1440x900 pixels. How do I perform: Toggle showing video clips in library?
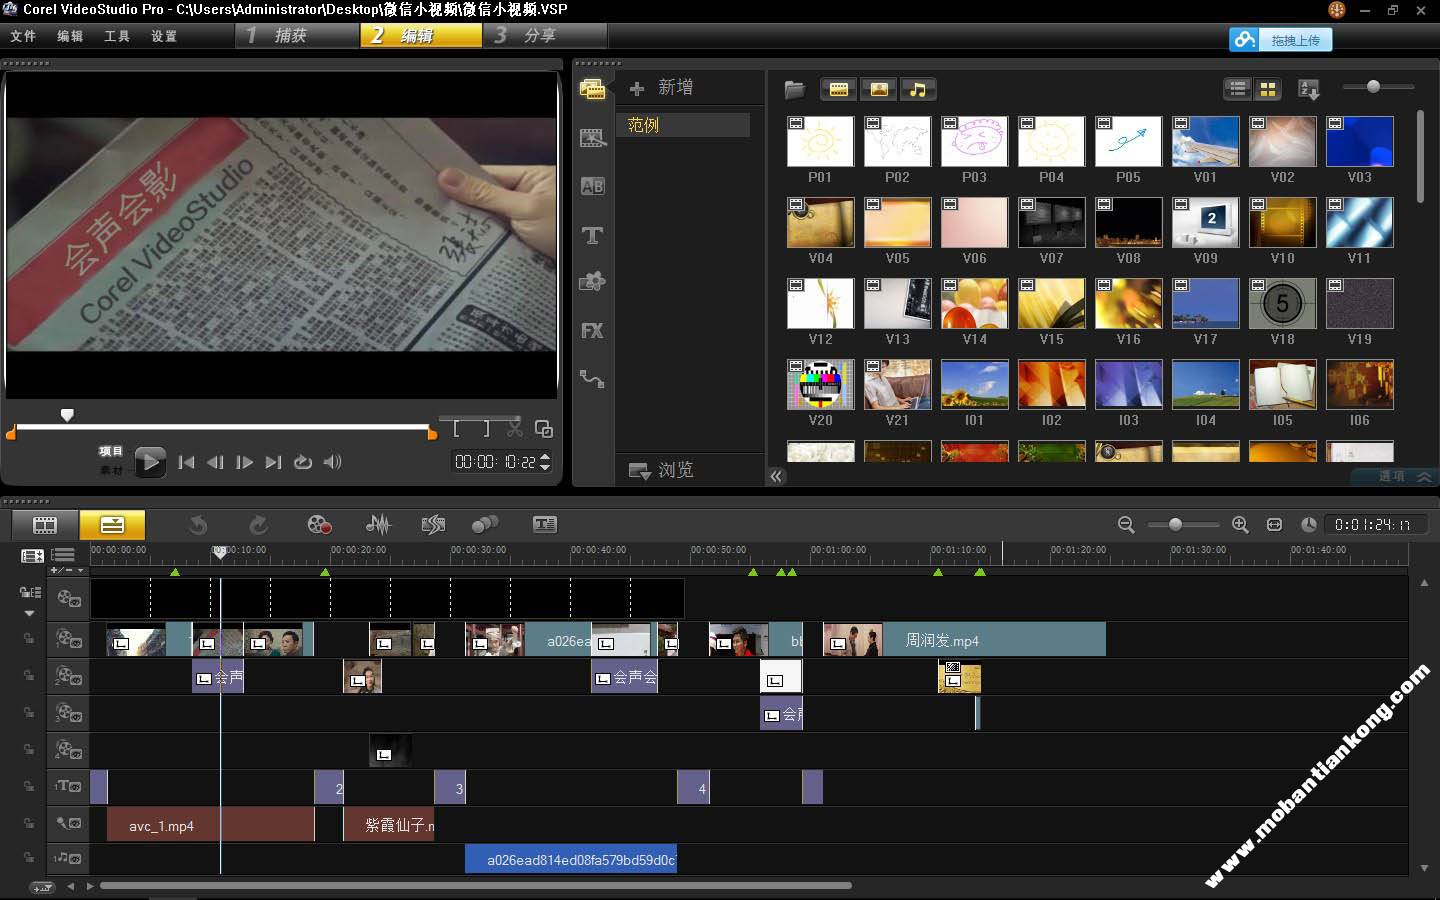(839, 89)
